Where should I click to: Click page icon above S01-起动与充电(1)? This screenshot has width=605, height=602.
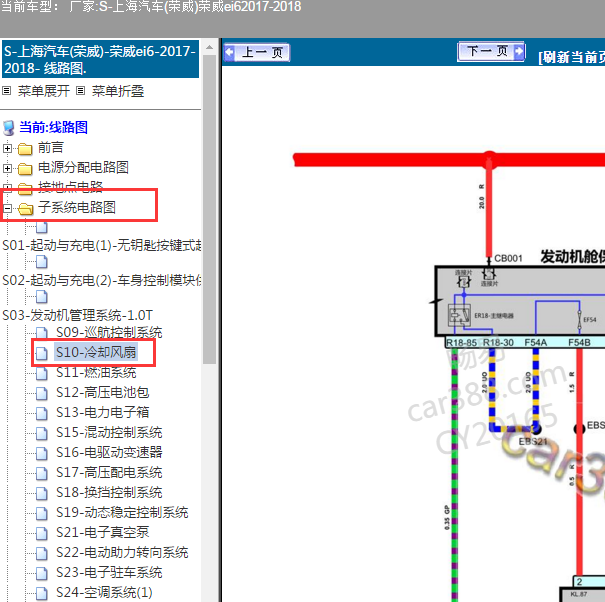(42, 227)
